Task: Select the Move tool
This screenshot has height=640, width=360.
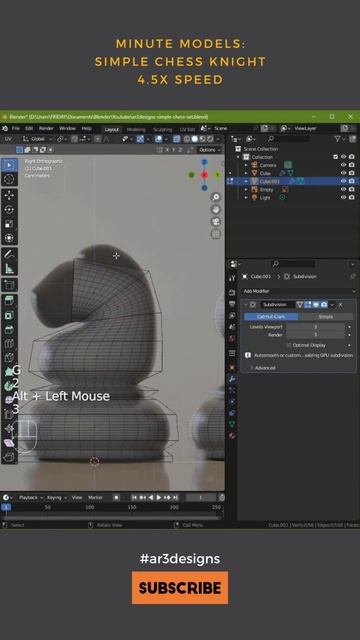Action: (9, 195)
